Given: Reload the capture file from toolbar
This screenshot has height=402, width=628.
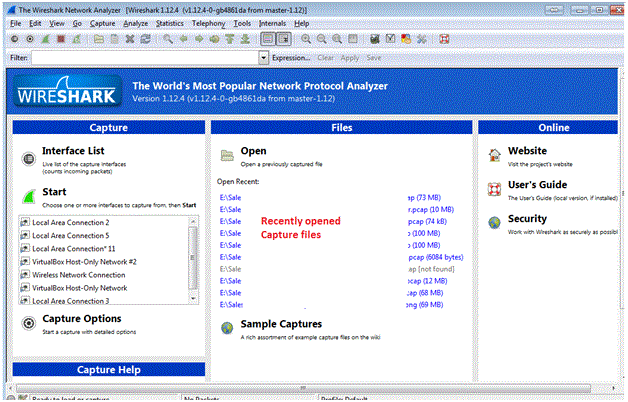Looking at the screenshot, I should (x=145, y=39).
